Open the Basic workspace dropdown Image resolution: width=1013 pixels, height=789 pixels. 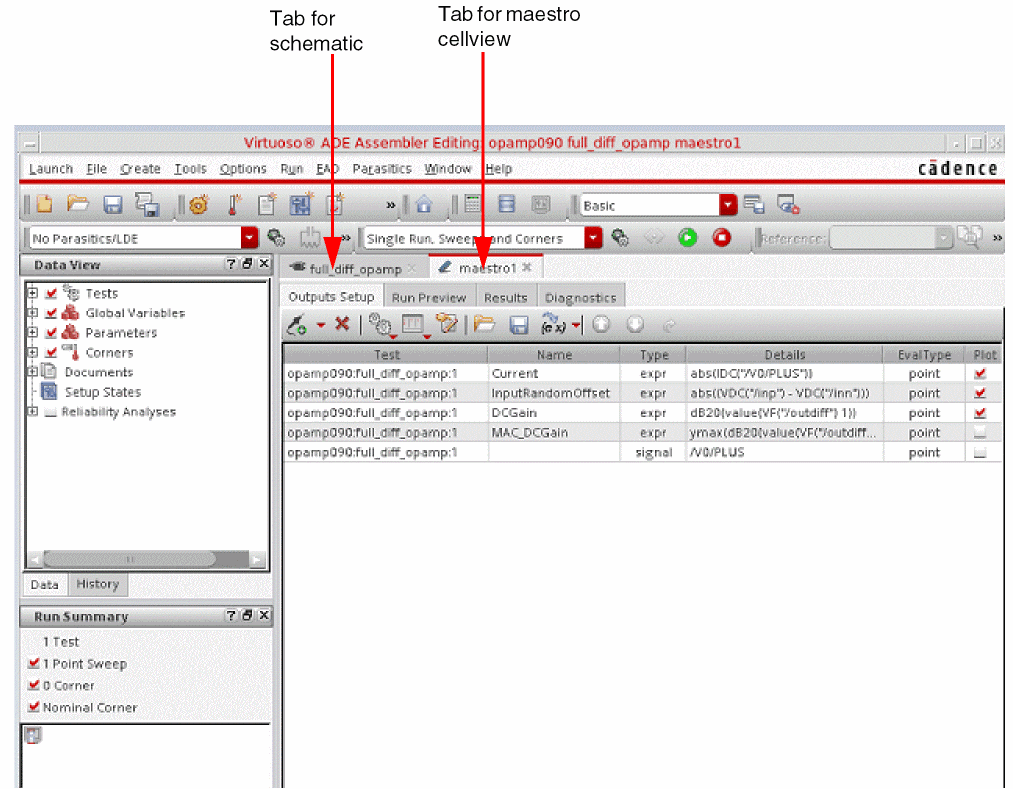pos(728,205)
